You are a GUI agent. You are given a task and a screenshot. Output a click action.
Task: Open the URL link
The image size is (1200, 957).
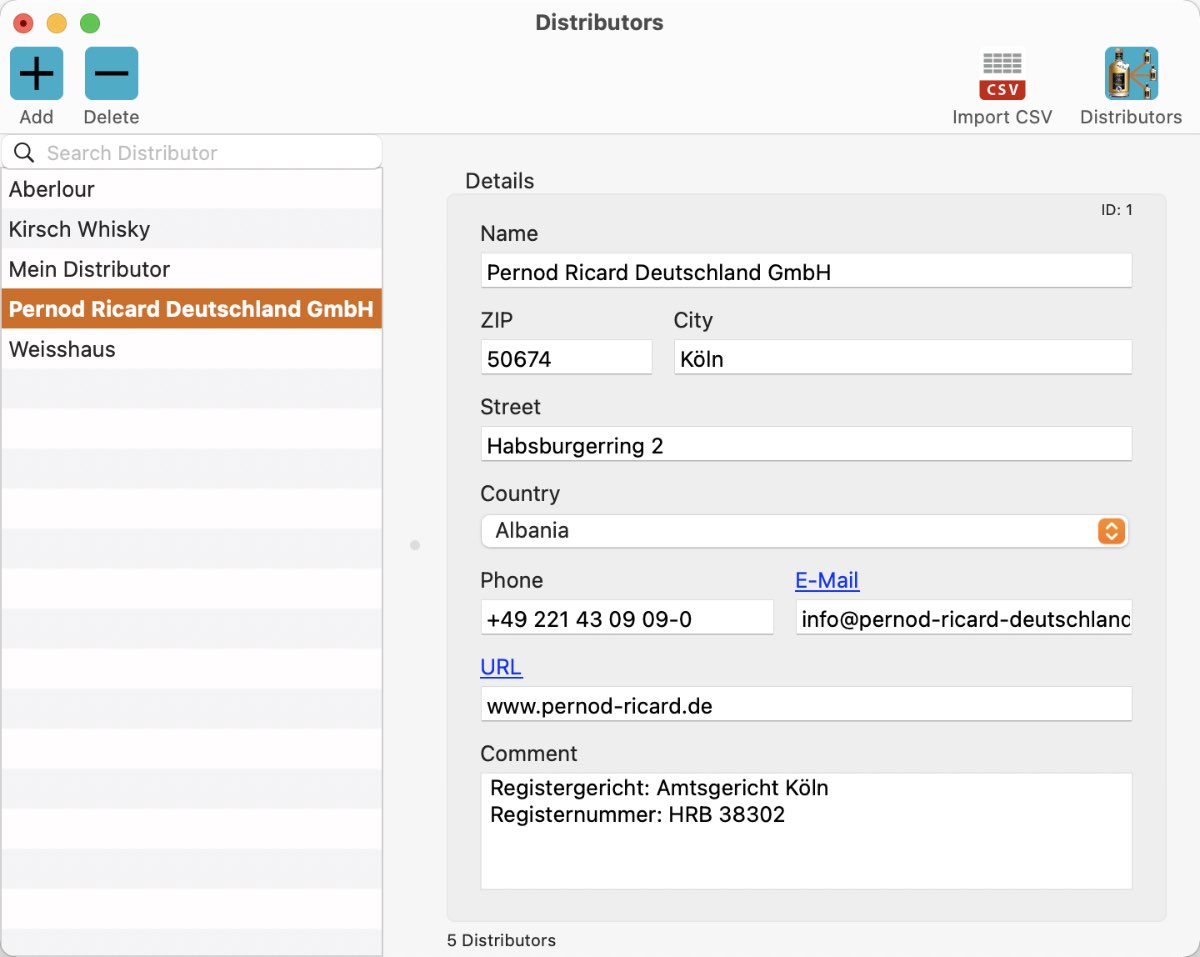pyautogui.click(x=501, y=667)
